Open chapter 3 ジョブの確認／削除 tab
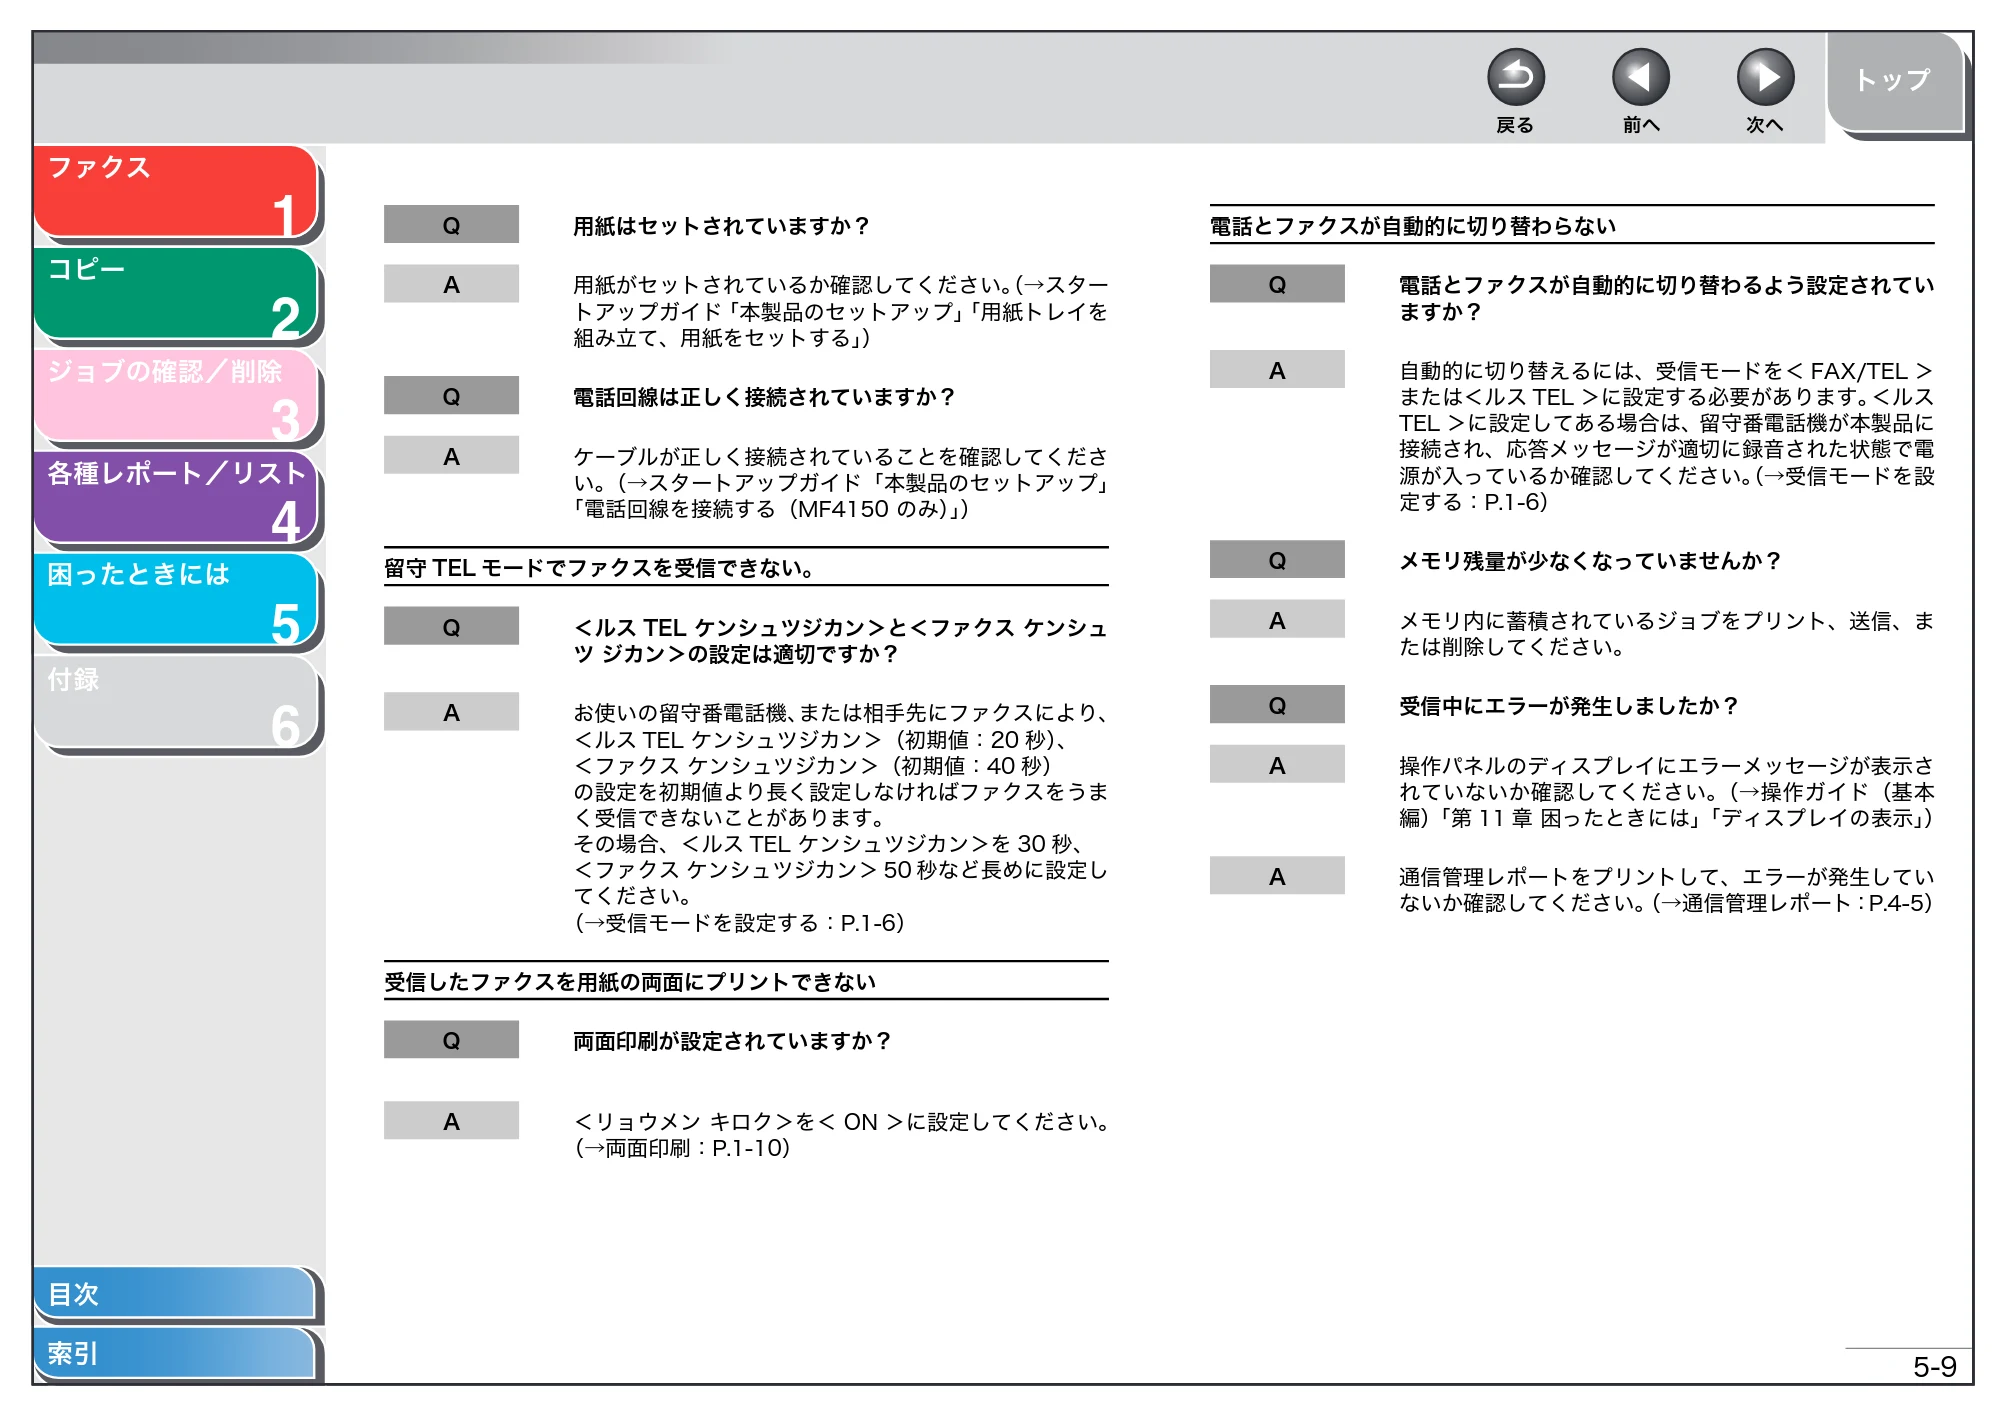The image size is (2000, 1415). (x=175, y=396)
